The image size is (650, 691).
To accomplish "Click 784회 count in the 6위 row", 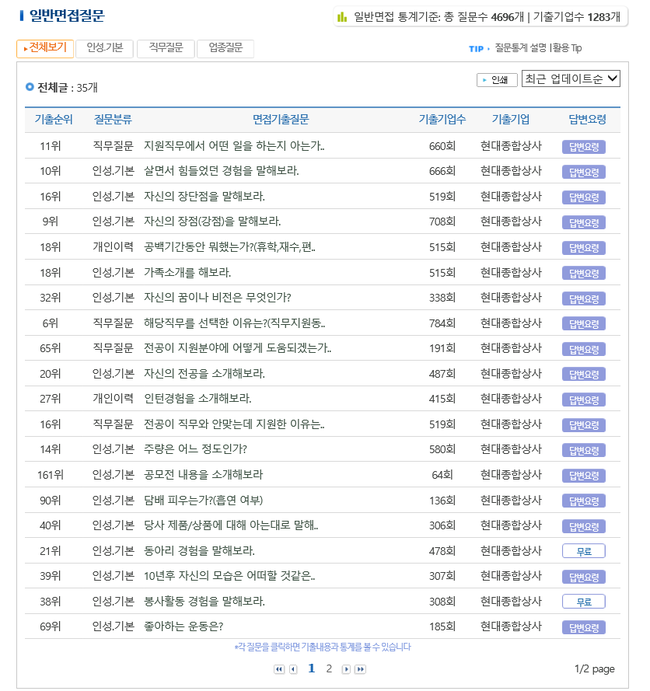I will [x=442, y=323].
